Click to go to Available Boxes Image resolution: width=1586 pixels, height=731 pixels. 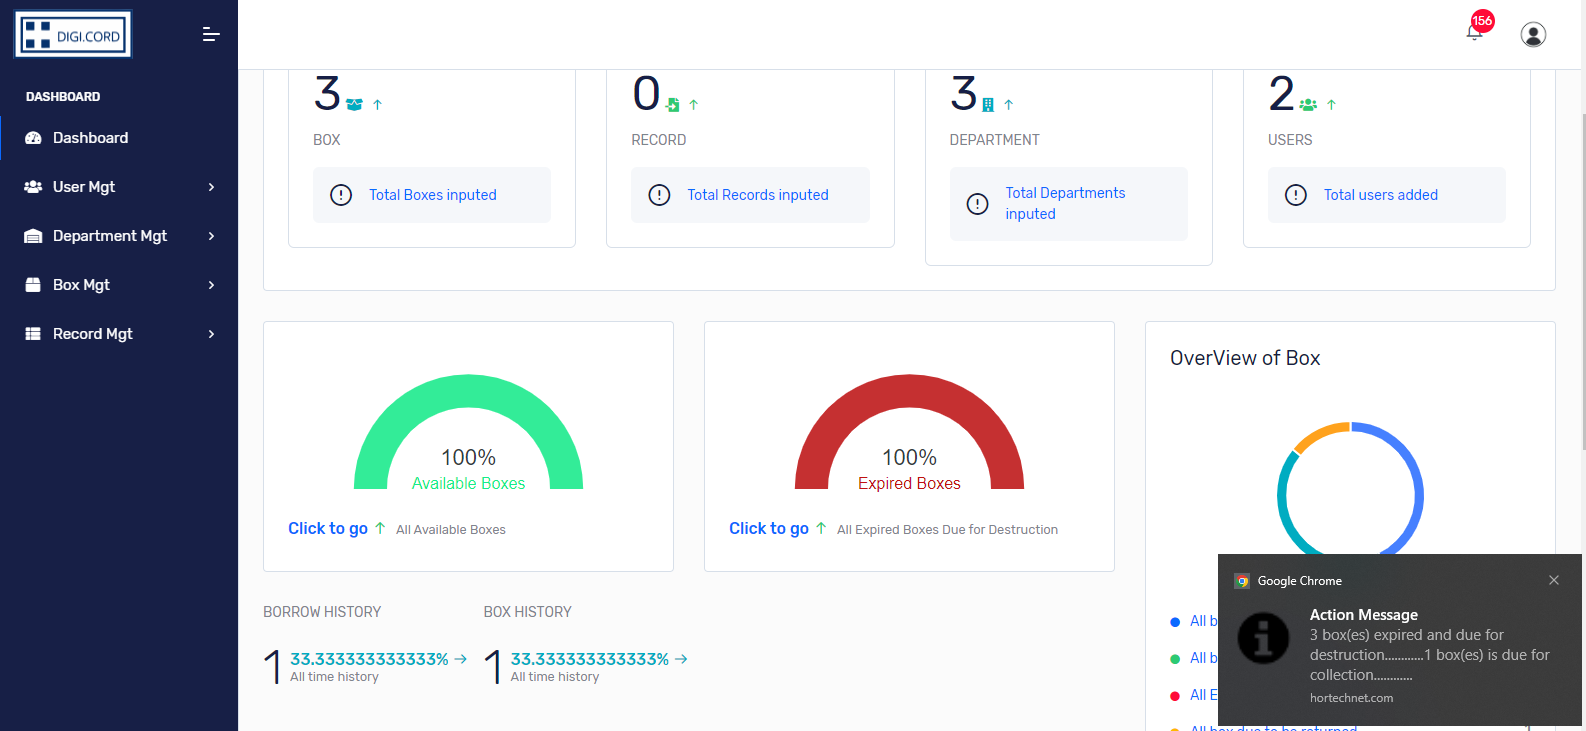pyautogui.click(x=328, y=528)
